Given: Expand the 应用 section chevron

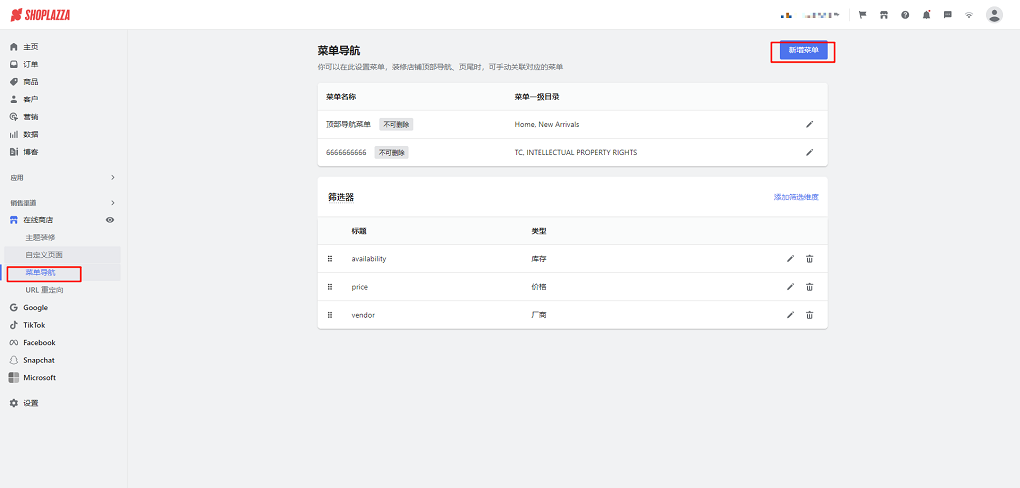Looking at the screenshot, I should [x=112, y=177].
